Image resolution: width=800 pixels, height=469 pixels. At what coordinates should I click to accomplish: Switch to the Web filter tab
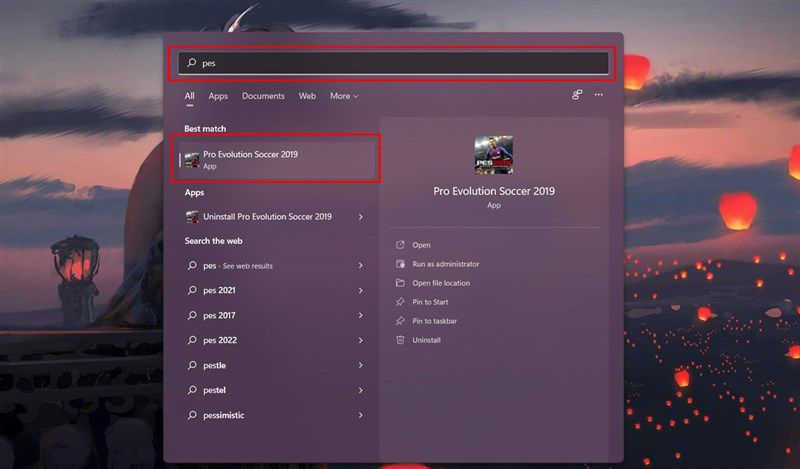tap(307, 96)
